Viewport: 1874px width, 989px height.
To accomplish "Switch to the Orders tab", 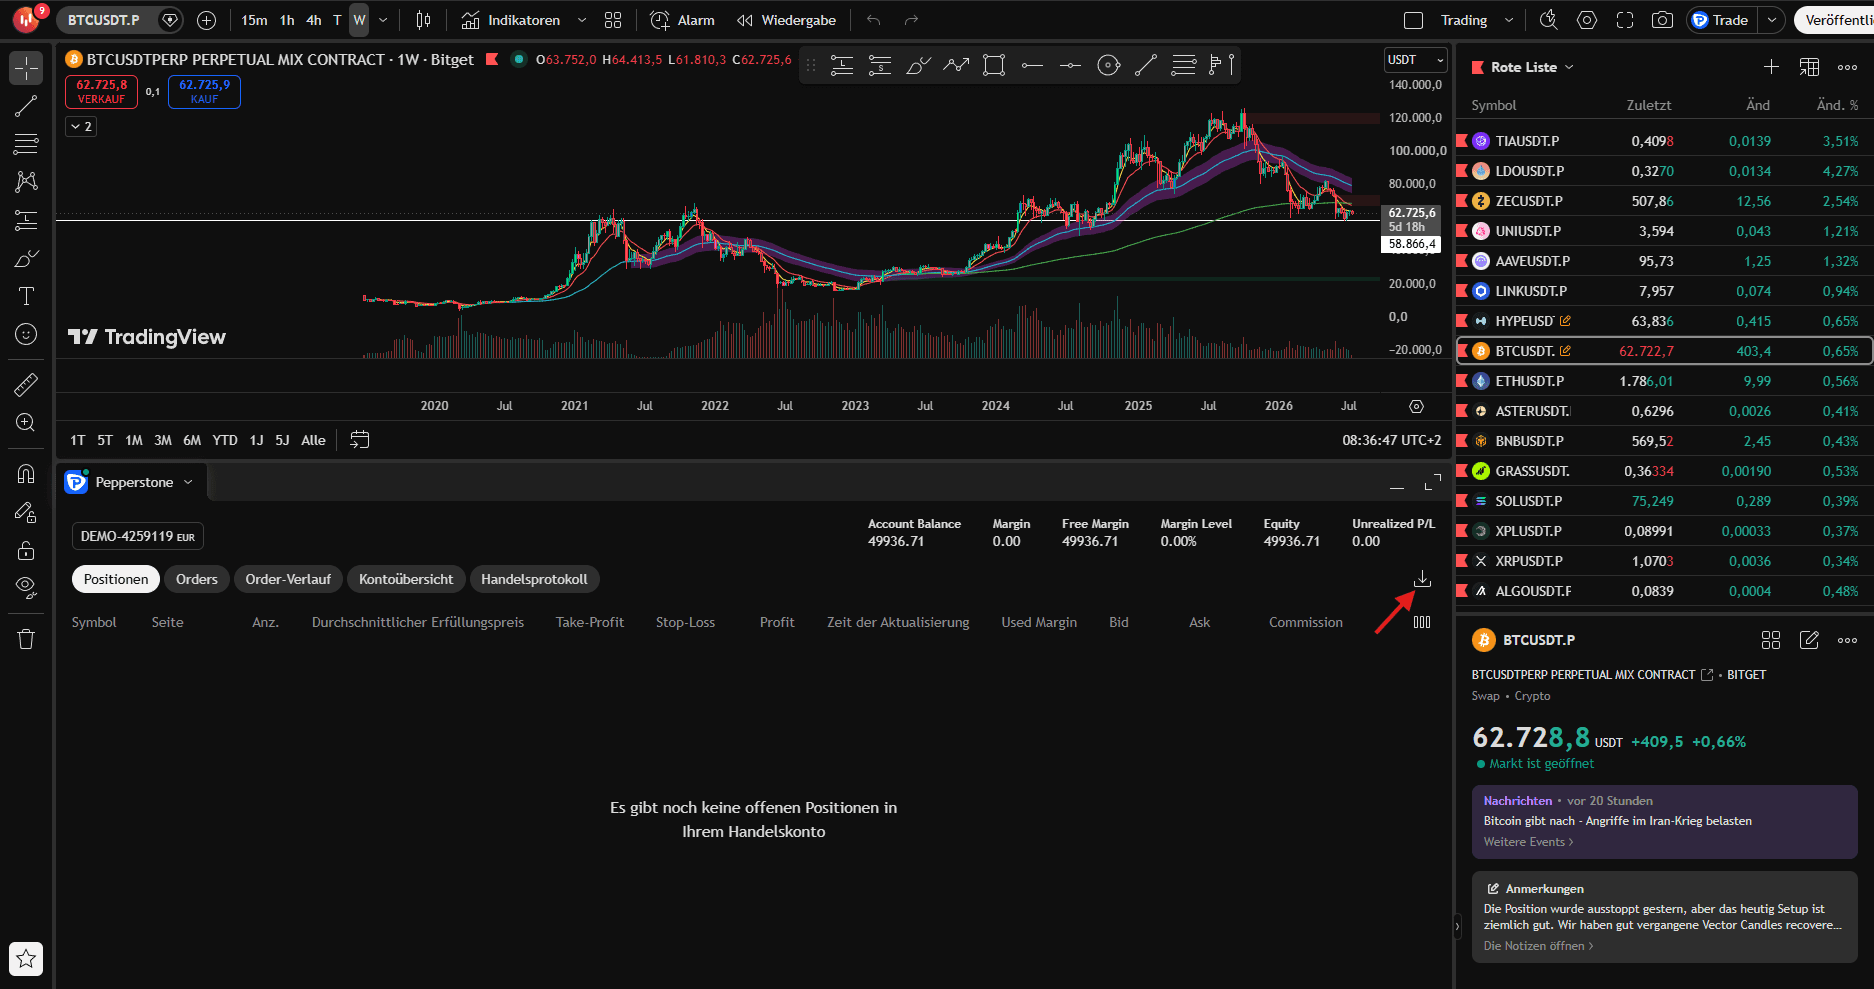I will pyautogui.click(x=197, y=579).
